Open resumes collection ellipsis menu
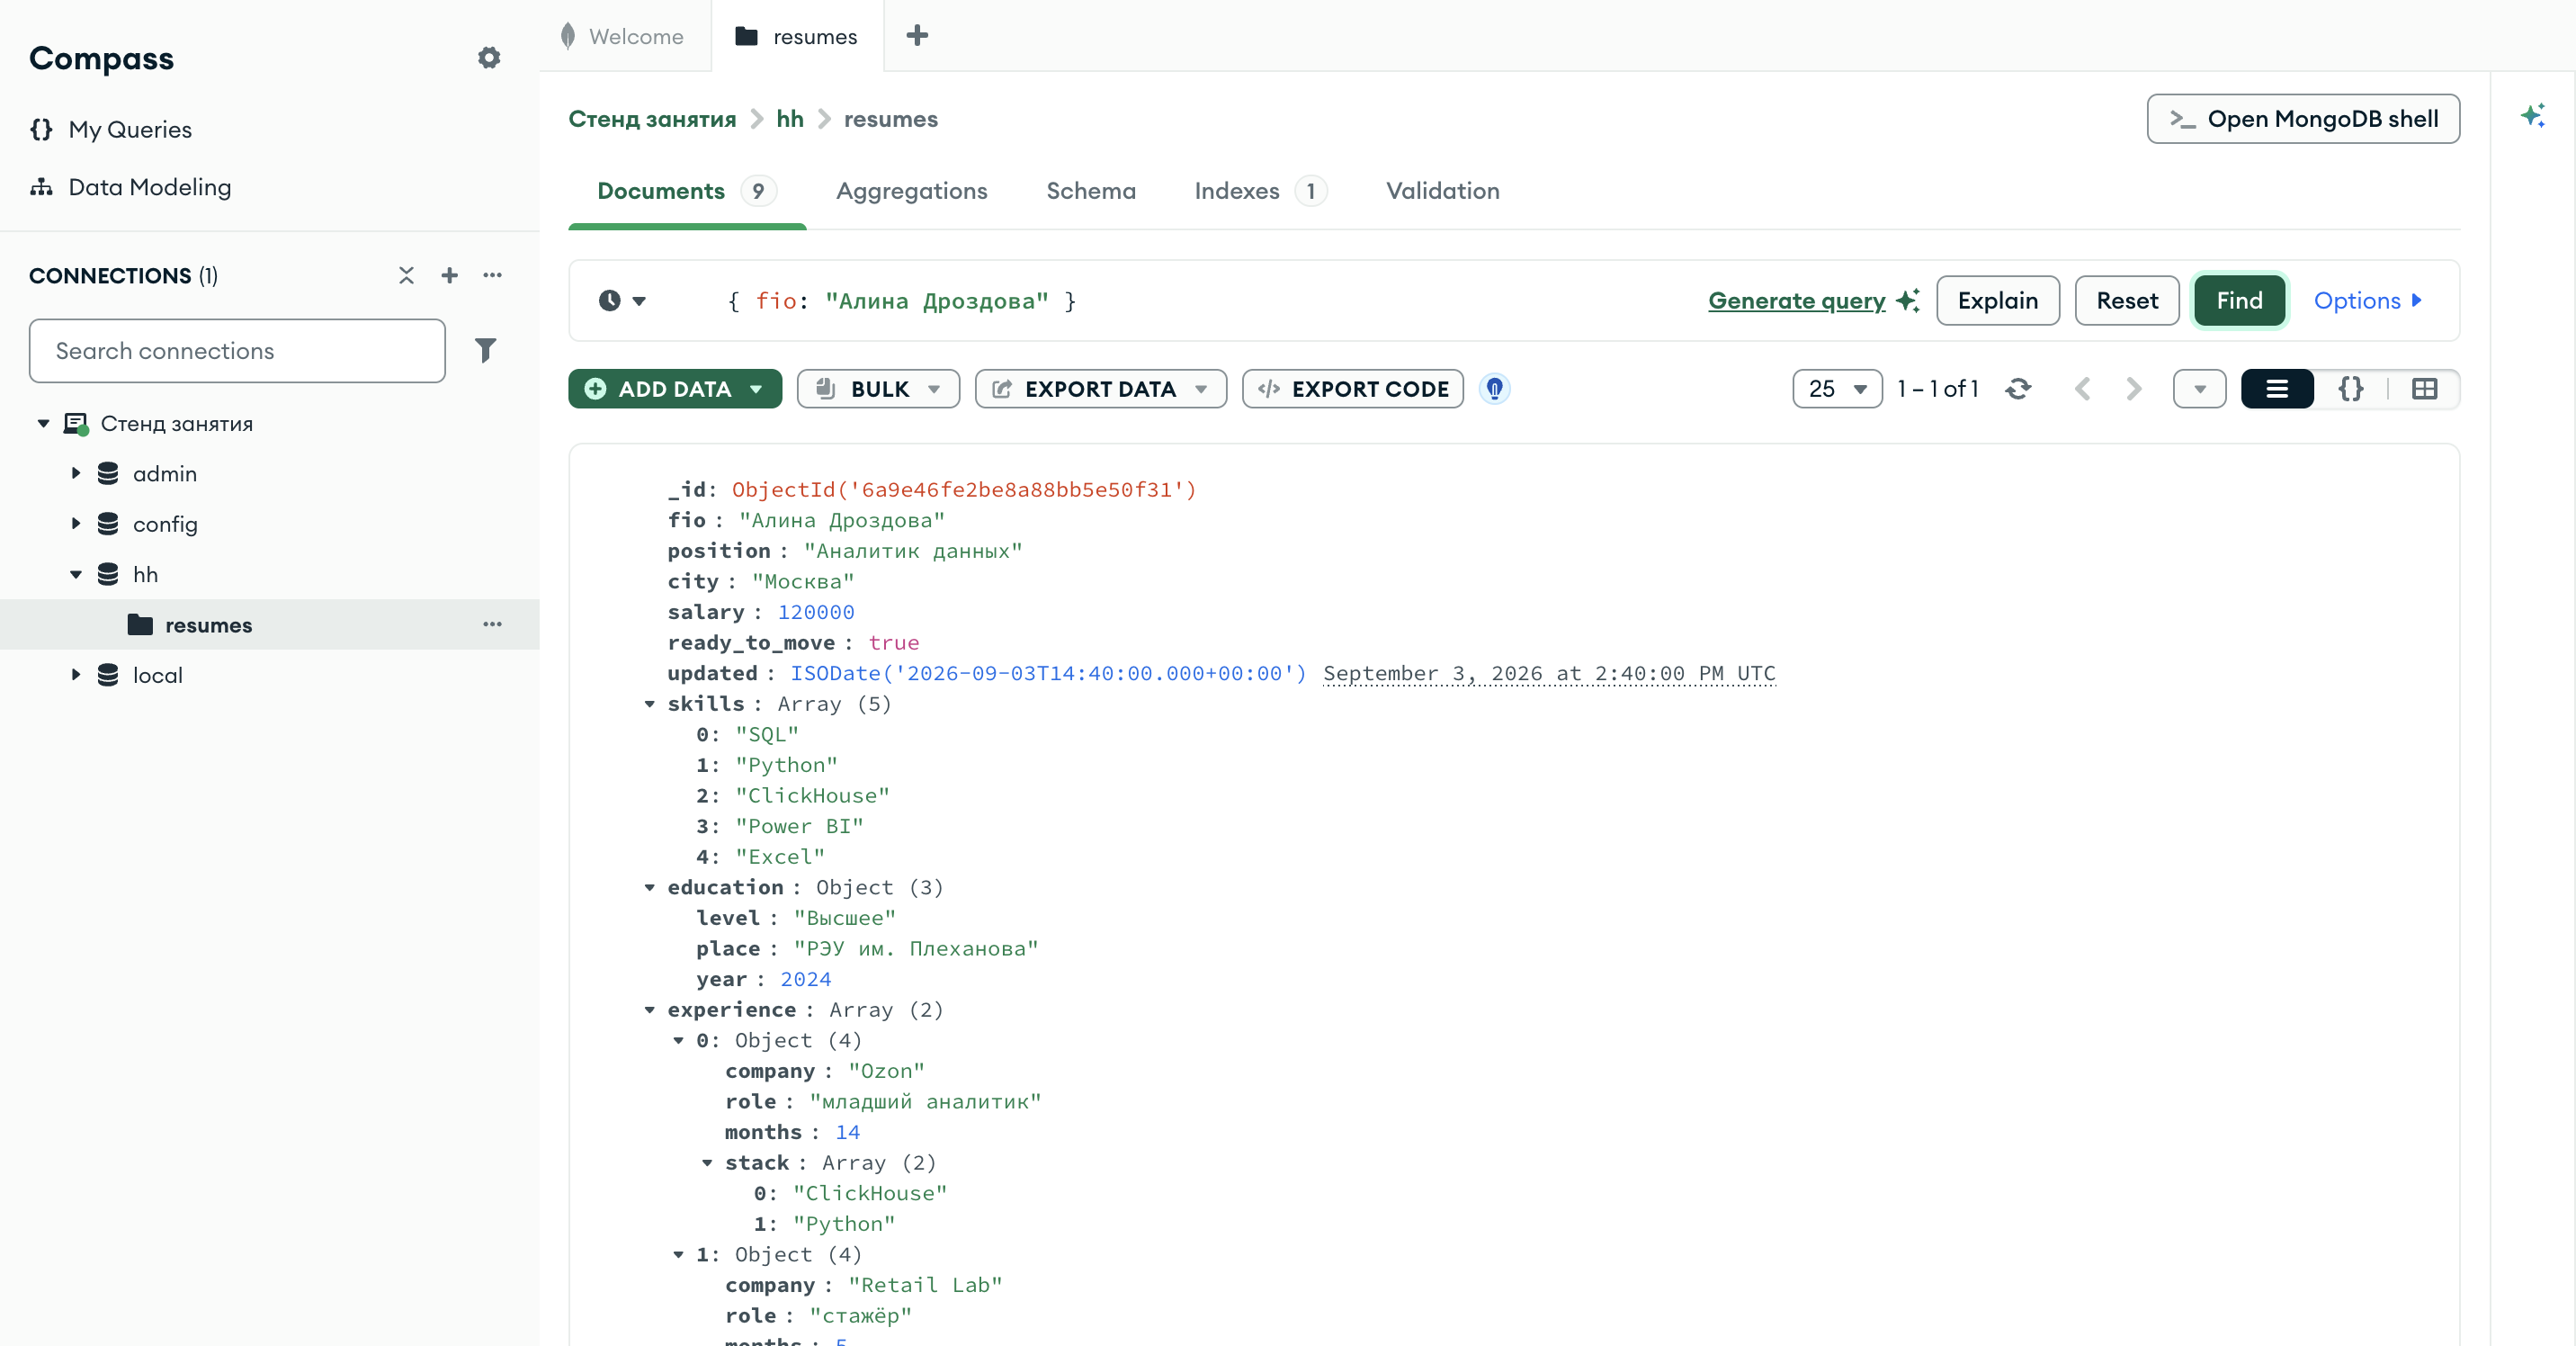2576x1346 pixels. click(x=492, y=624)
